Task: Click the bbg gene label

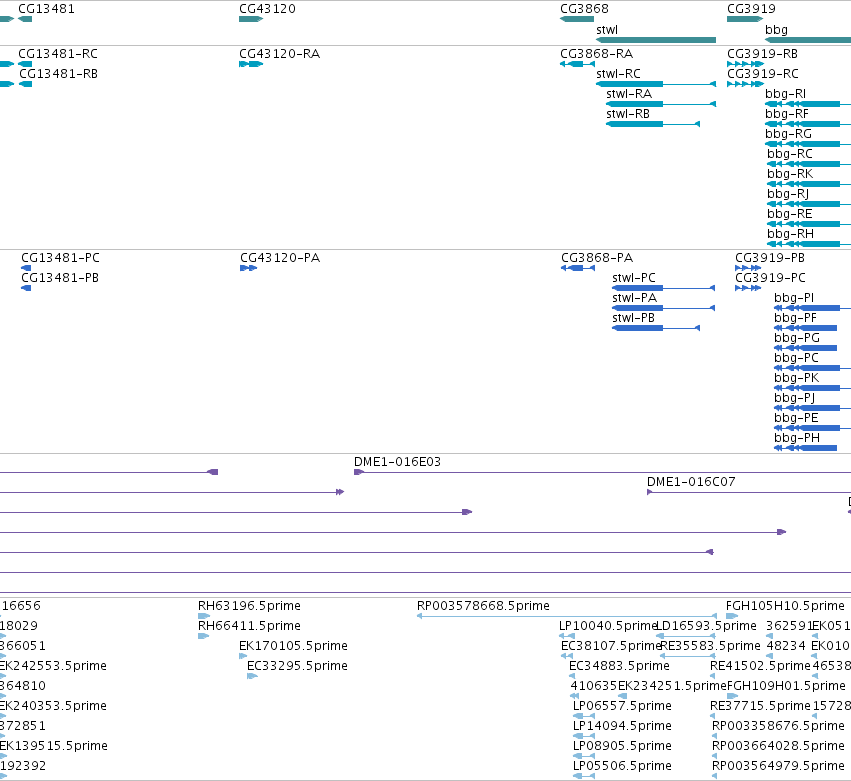Action: [776, 30]
